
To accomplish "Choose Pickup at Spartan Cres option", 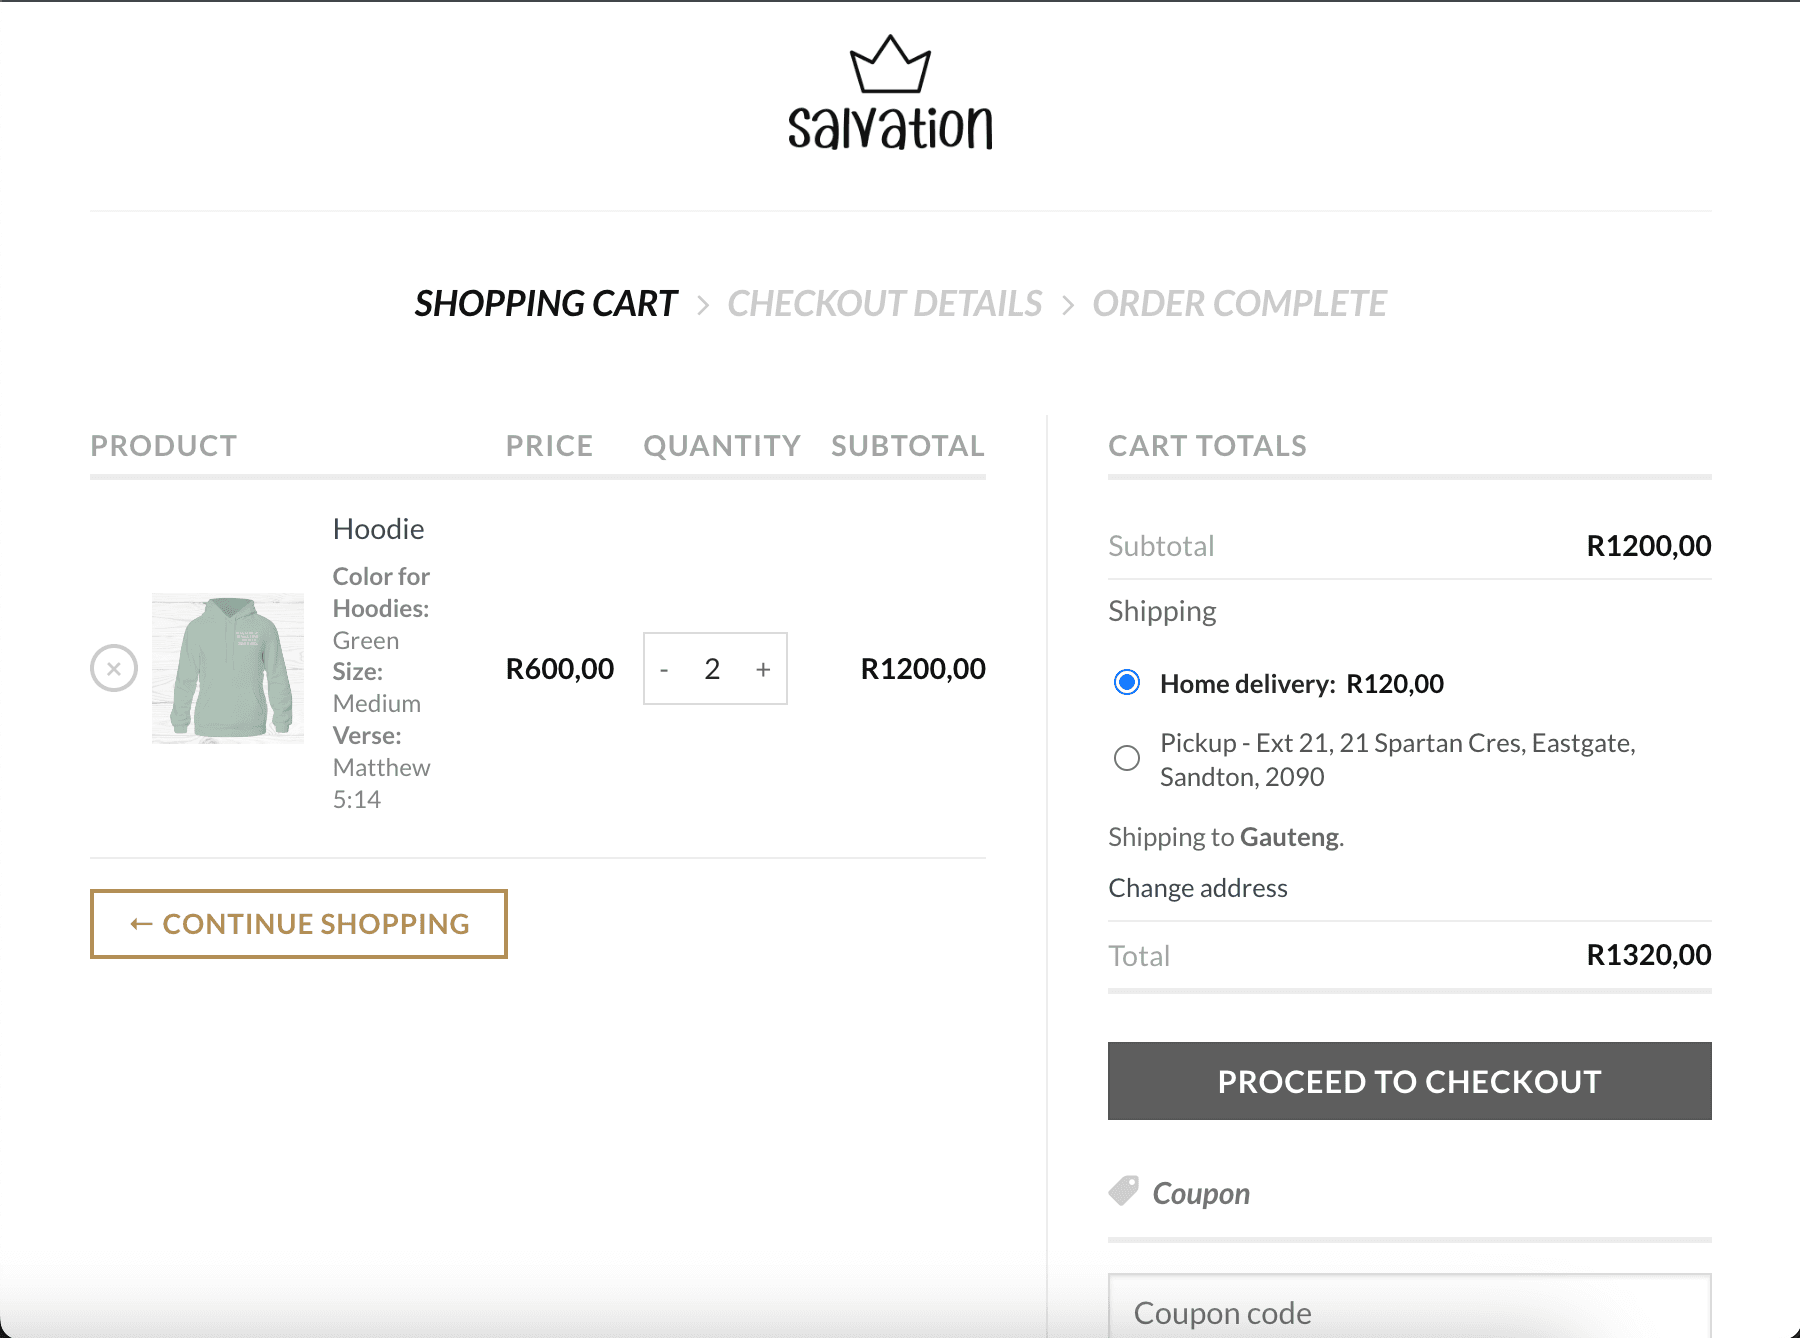I will pos(1127,758).
